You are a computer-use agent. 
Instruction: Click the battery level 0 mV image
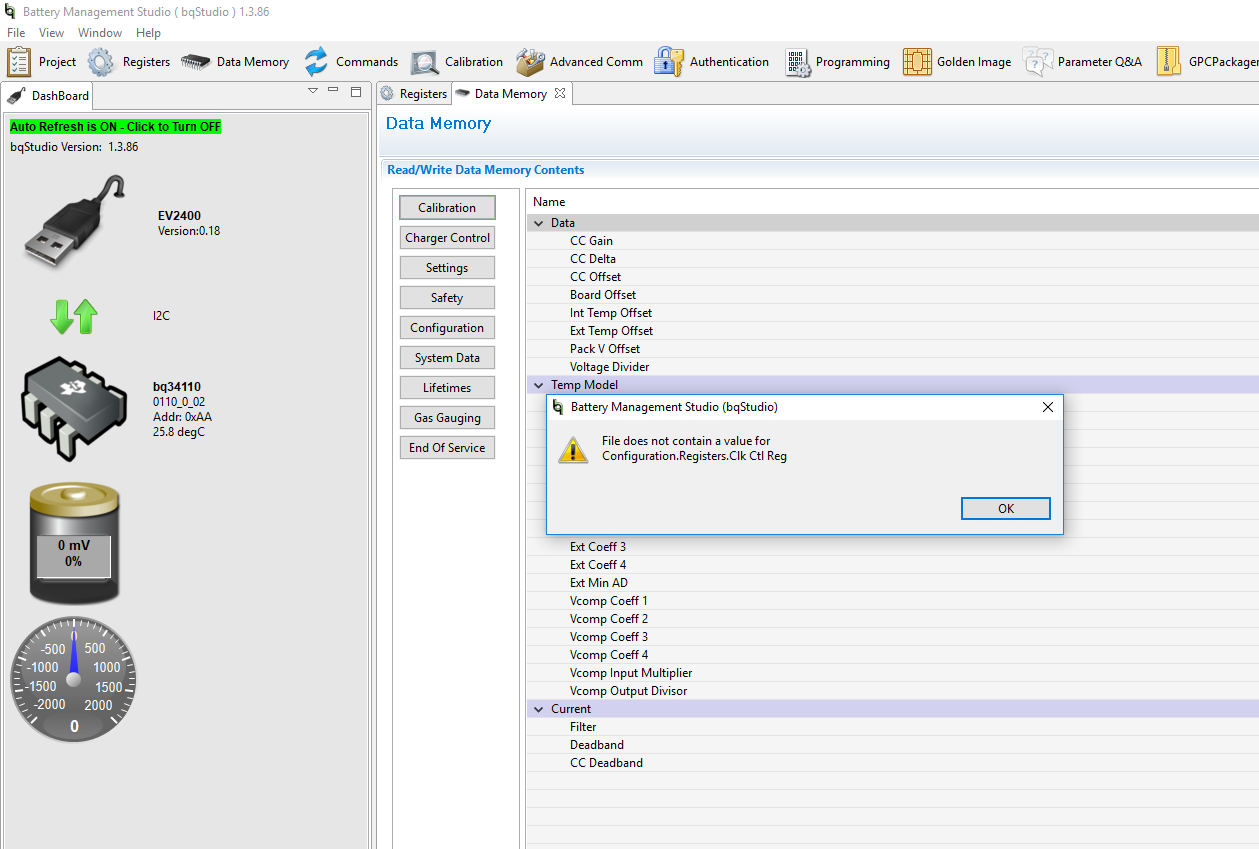coord(74,544)
